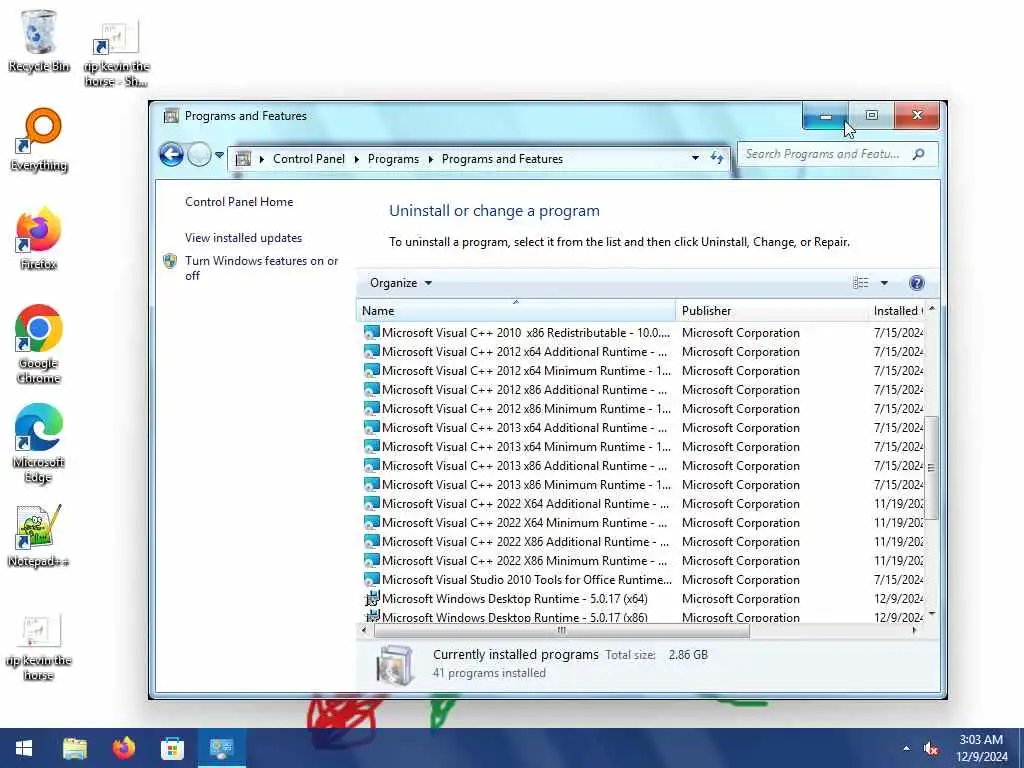Click the taskbar clock and date
The height and width of the screenshot is (768, 1024).
click(x=981, y=748)
